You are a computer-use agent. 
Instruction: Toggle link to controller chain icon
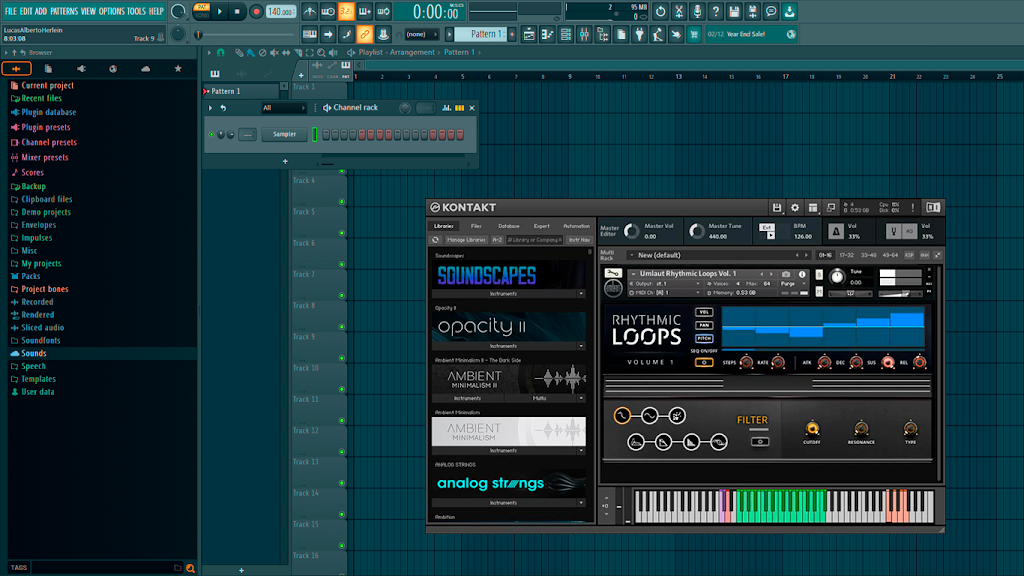click(364, 34)
